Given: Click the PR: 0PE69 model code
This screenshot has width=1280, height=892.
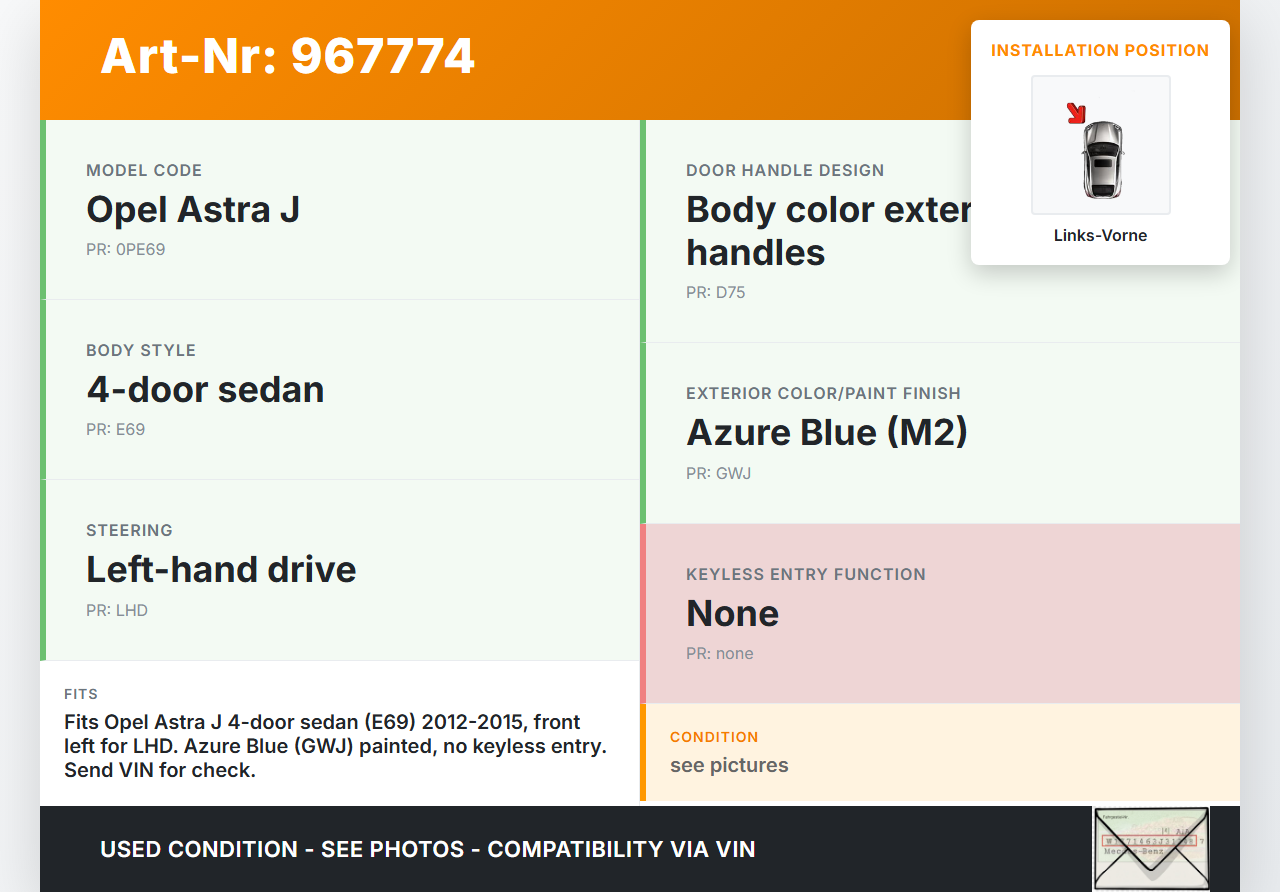Looking at the screenshot, I should coord(125,249).
